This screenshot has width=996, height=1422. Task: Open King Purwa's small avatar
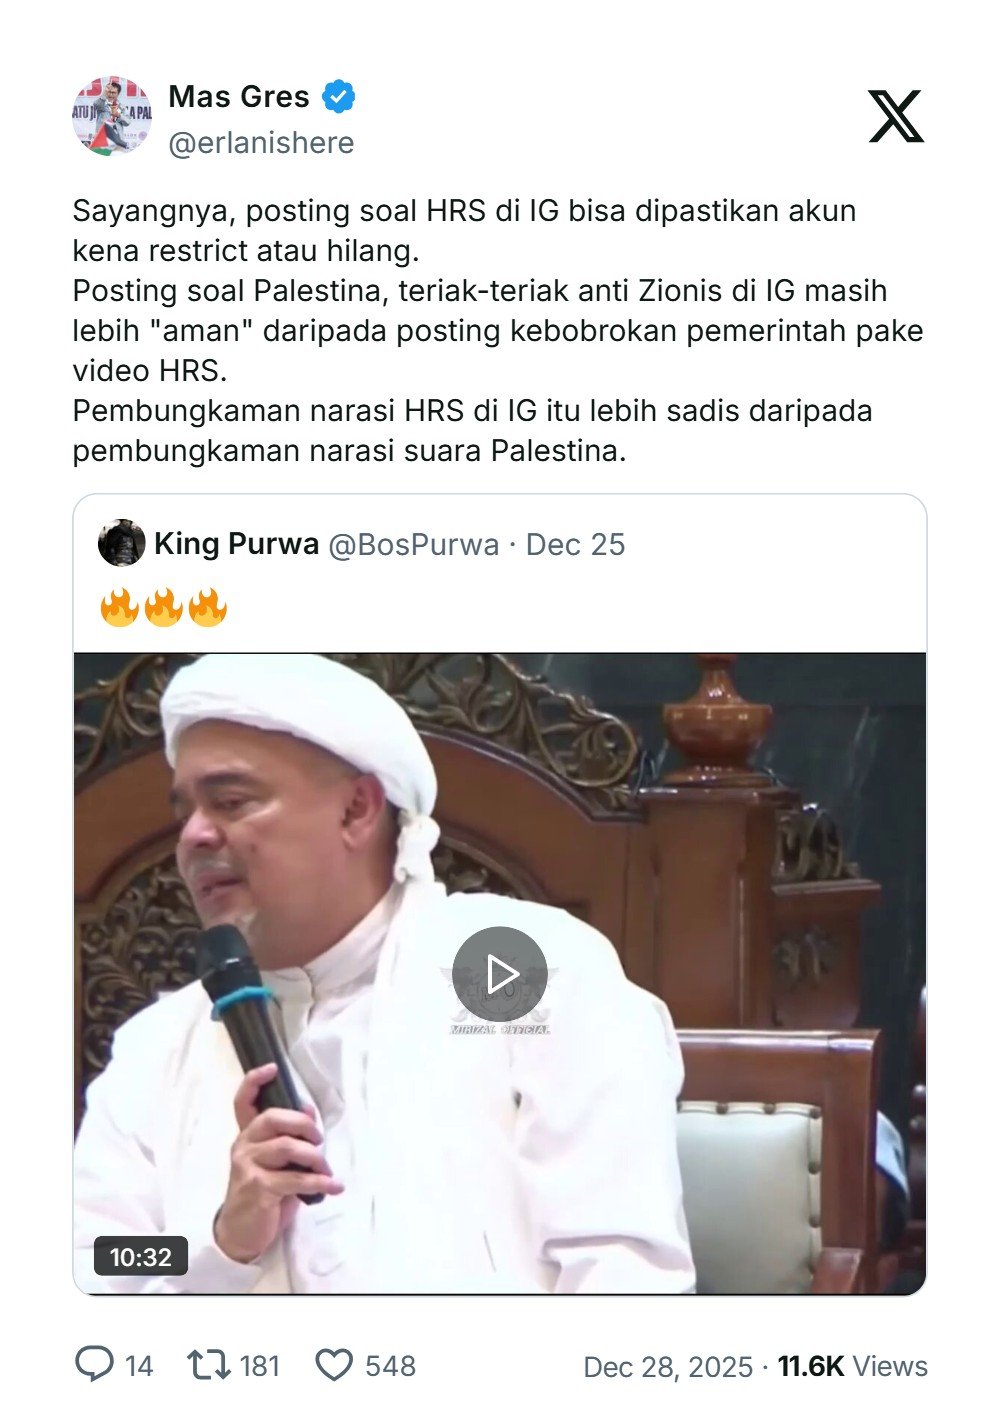[x=121, y=544]
